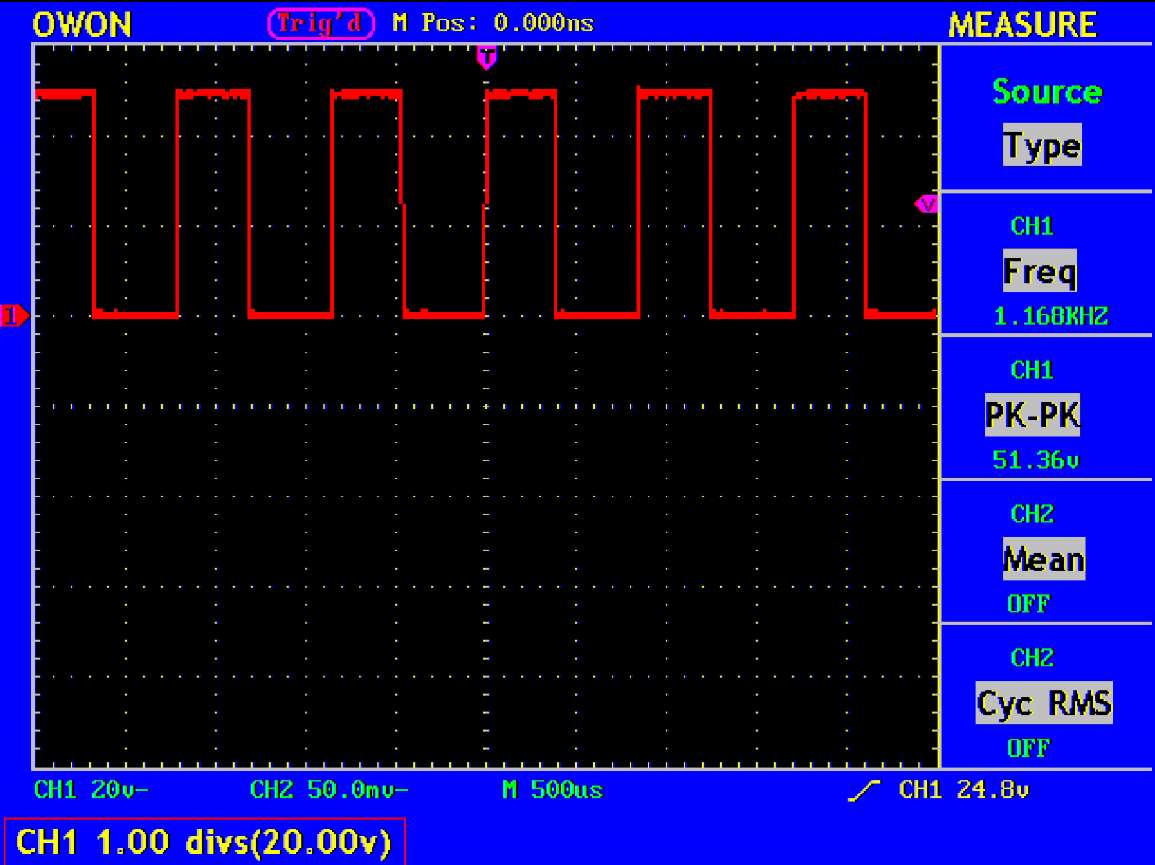
Task: Click the magenta trigger level marker
Action: [926, 204]
